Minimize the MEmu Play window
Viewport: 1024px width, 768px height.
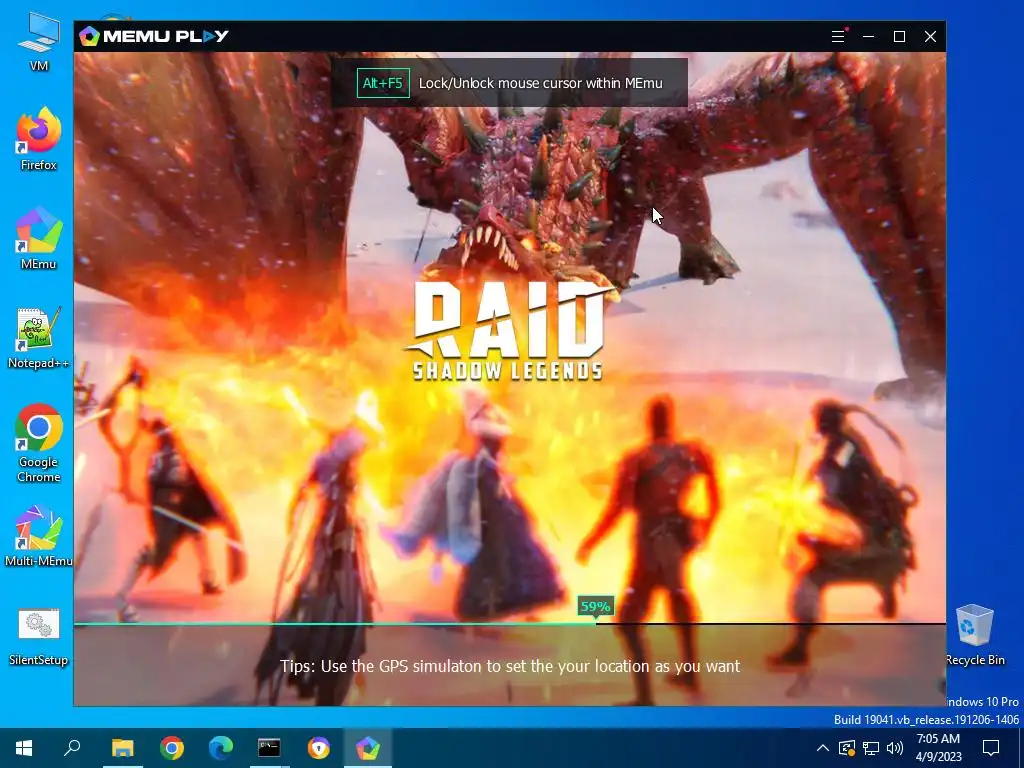(869, 37)
